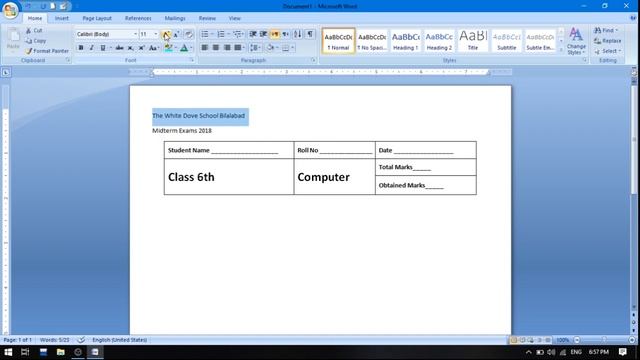640x360 pixels.
Task: Click the zoom slider handle
Action: (604, 340)
